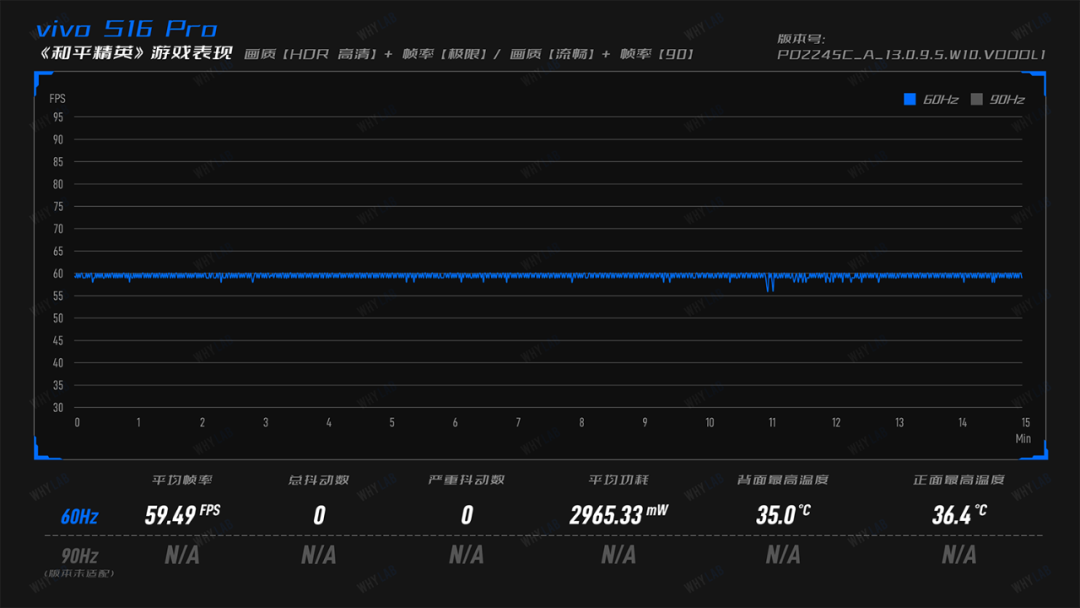Click the 严重抖动数 column header
Screen dimensions: 1080x608
click(x=466, y=480)
